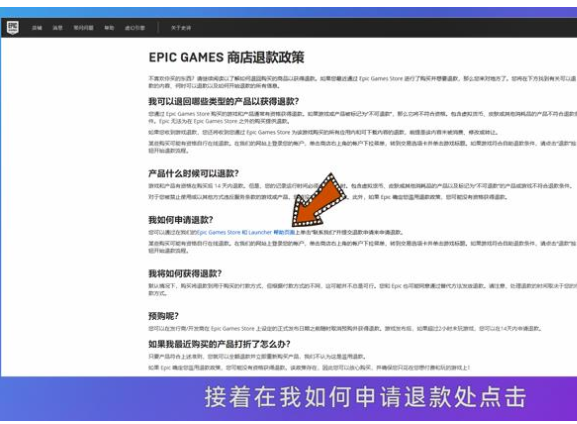Screen dimensions: 577x424
Task: Open the 常见问题 (FAQ) navigation item
Action: coord(84,28)
